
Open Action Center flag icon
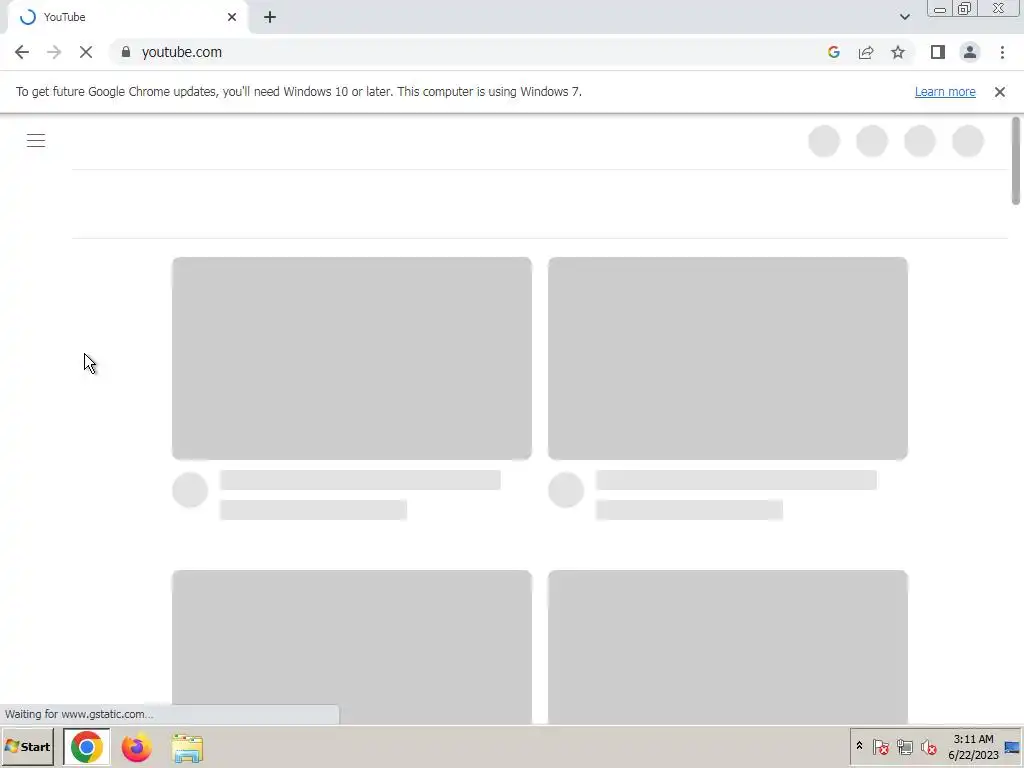pyautogui.click(x=880, y=746)
